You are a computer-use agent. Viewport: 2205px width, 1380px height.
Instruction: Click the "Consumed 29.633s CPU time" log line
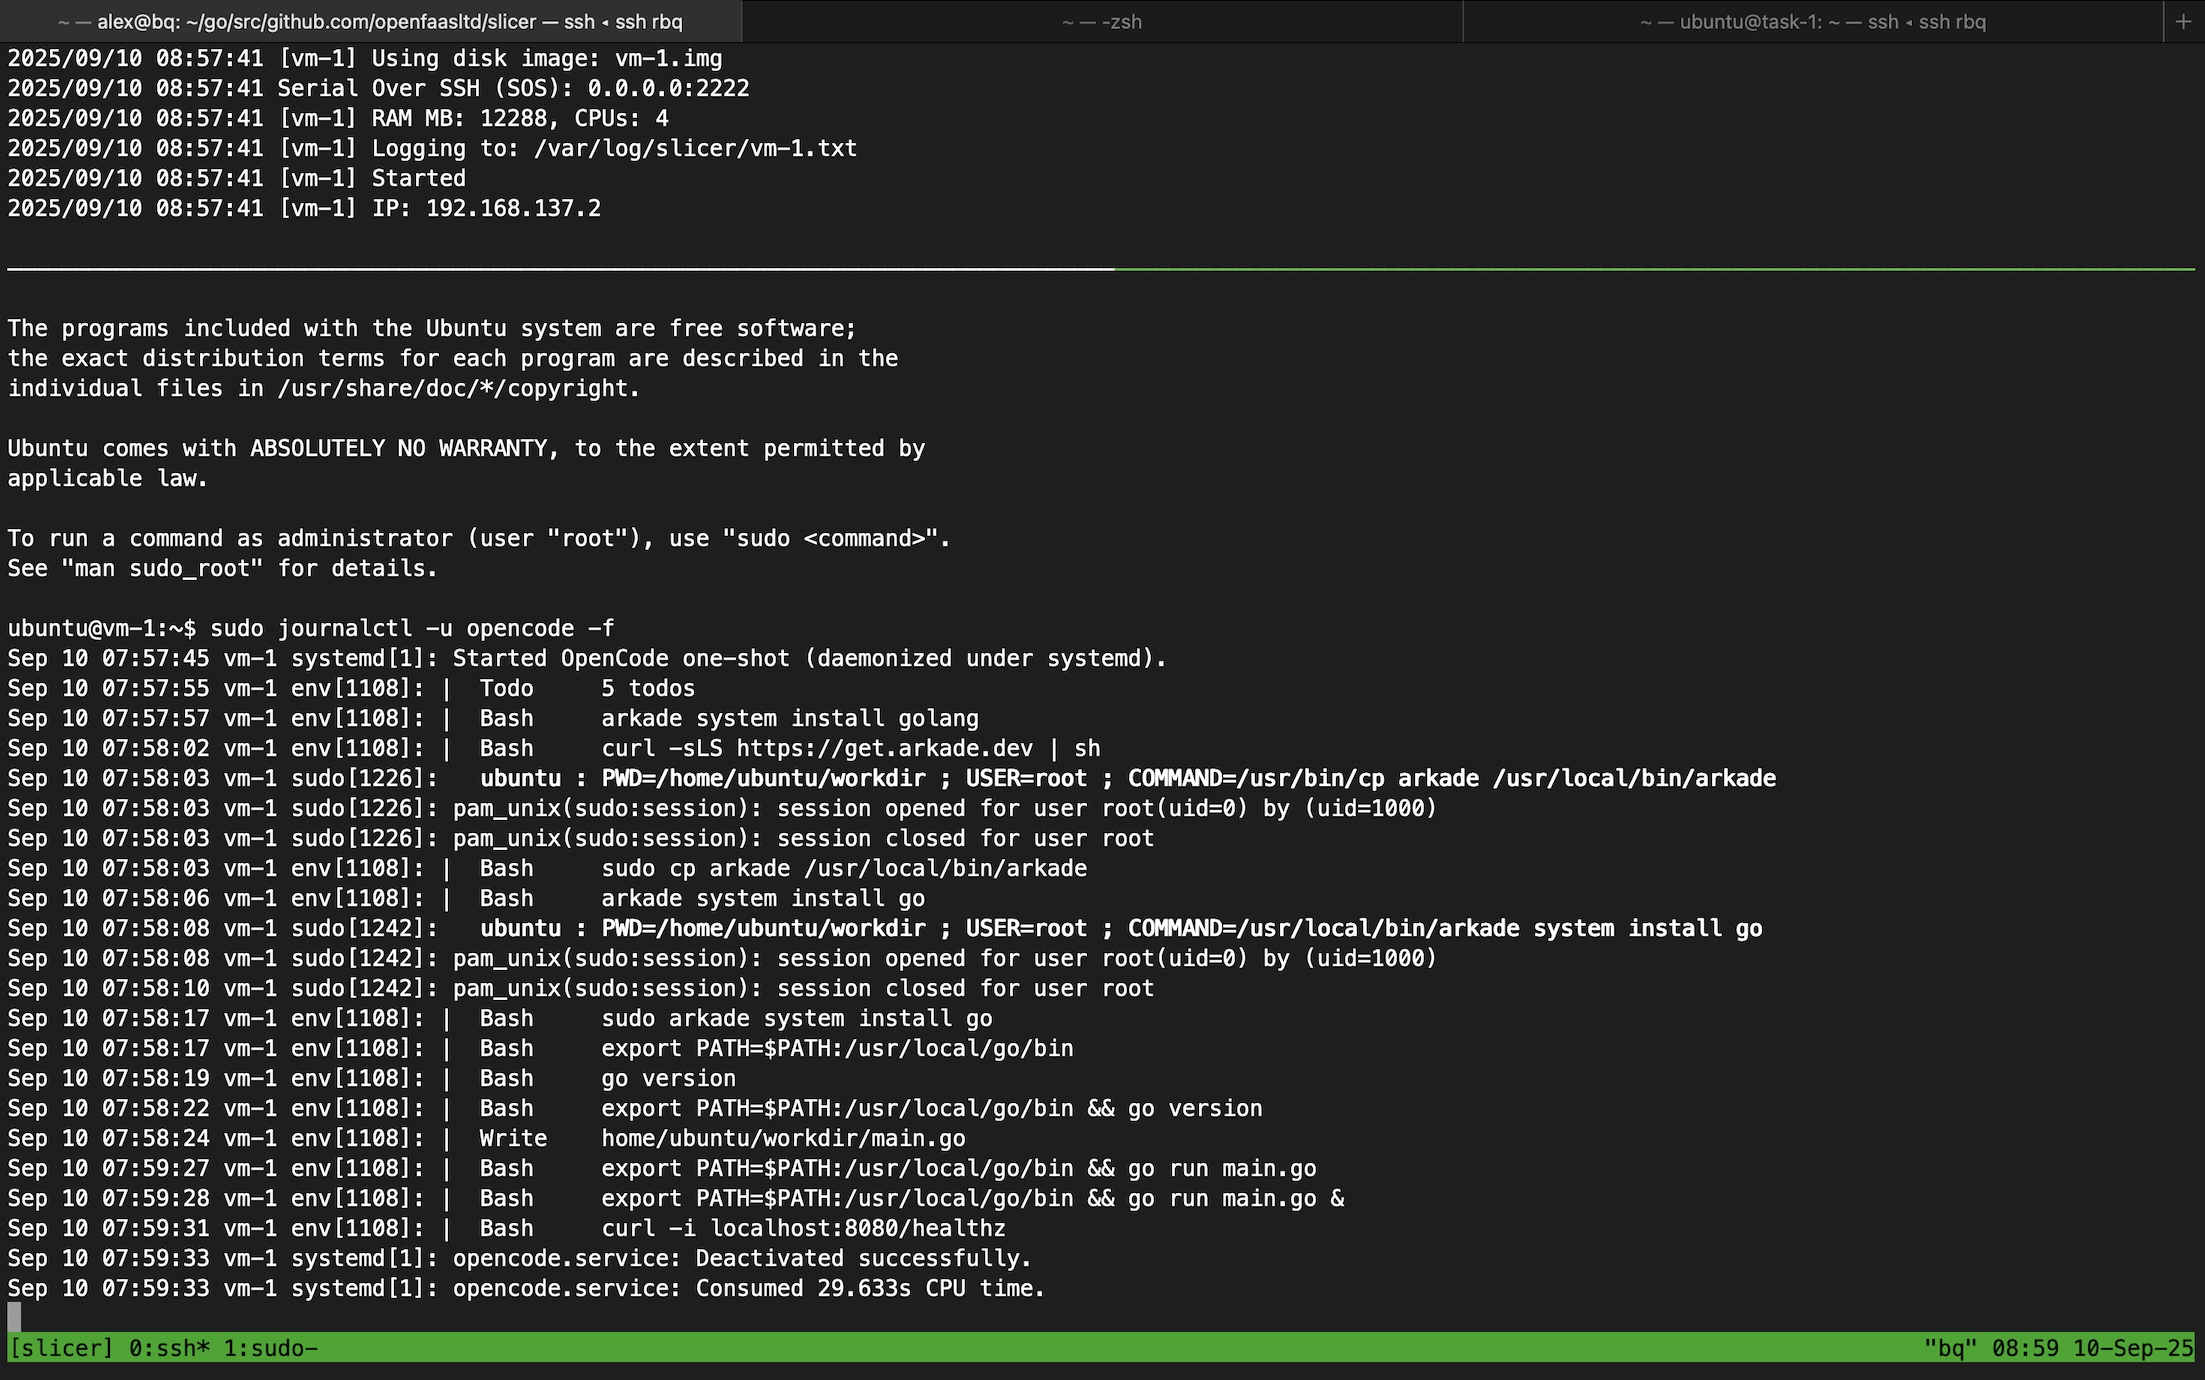pyautogui.click(x=870, y=1288)
